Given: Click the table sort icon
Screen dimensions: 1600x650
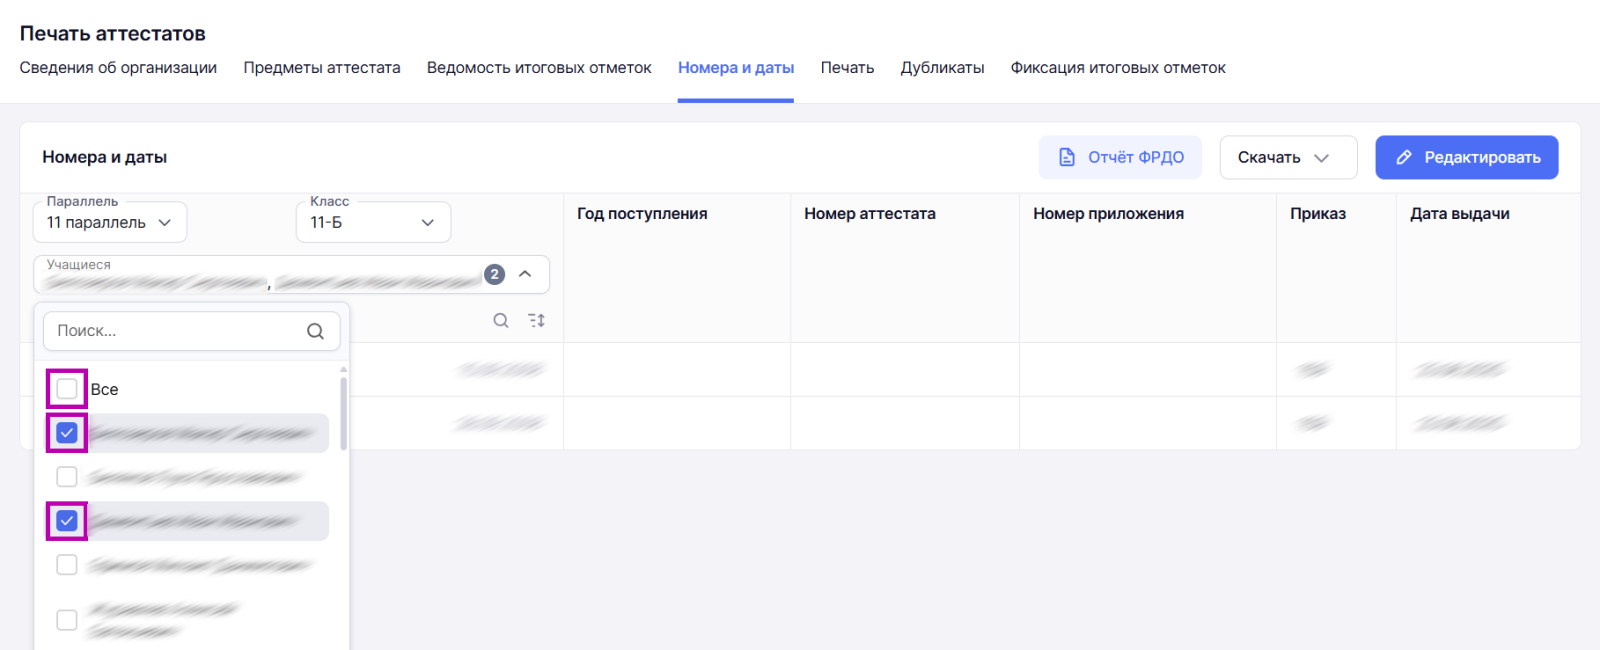Looking at the screenshot, I should [537, 320].
